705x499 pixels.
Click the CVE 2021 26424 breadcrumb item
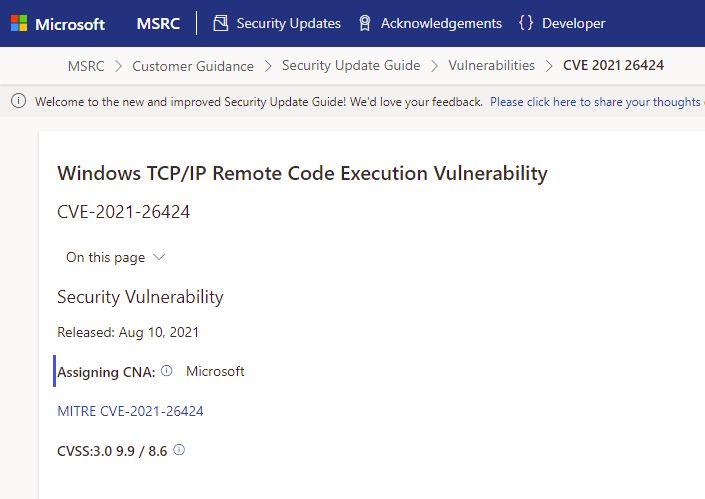(613, 66)
